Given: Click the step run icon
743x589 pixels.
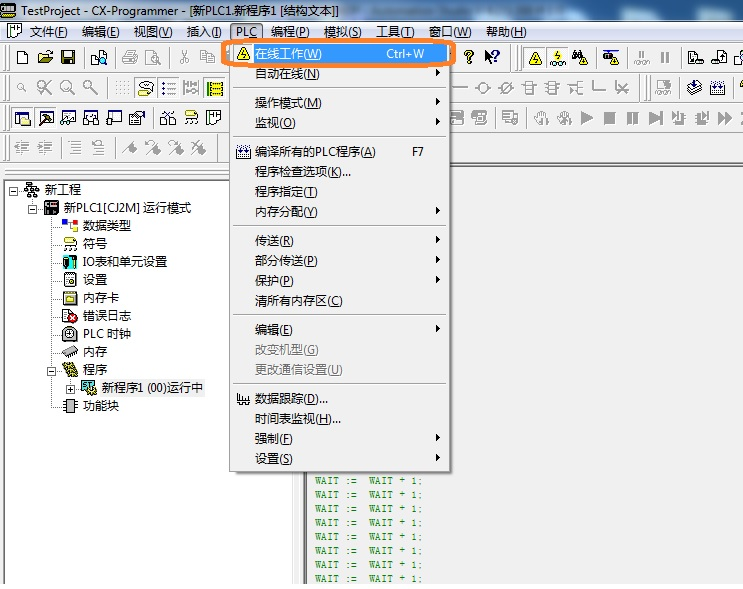Looking at the screenshot, I should (655, 118).
